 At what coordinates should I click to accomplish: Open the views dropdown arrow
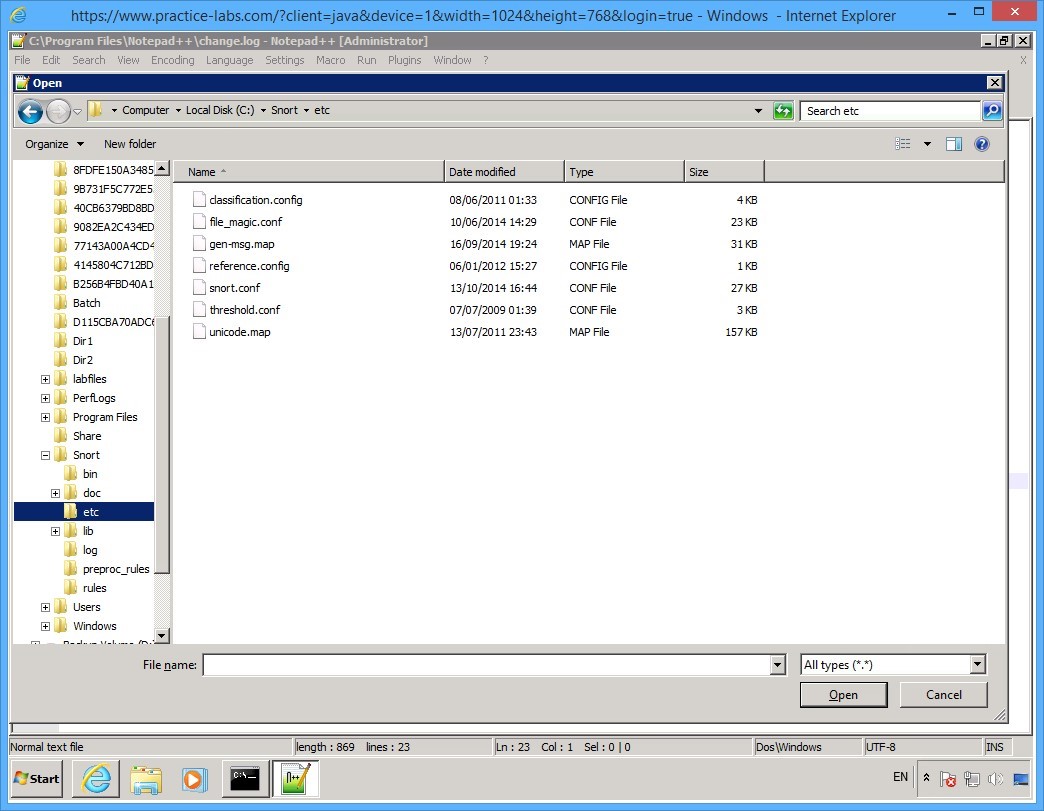(926, 143)
